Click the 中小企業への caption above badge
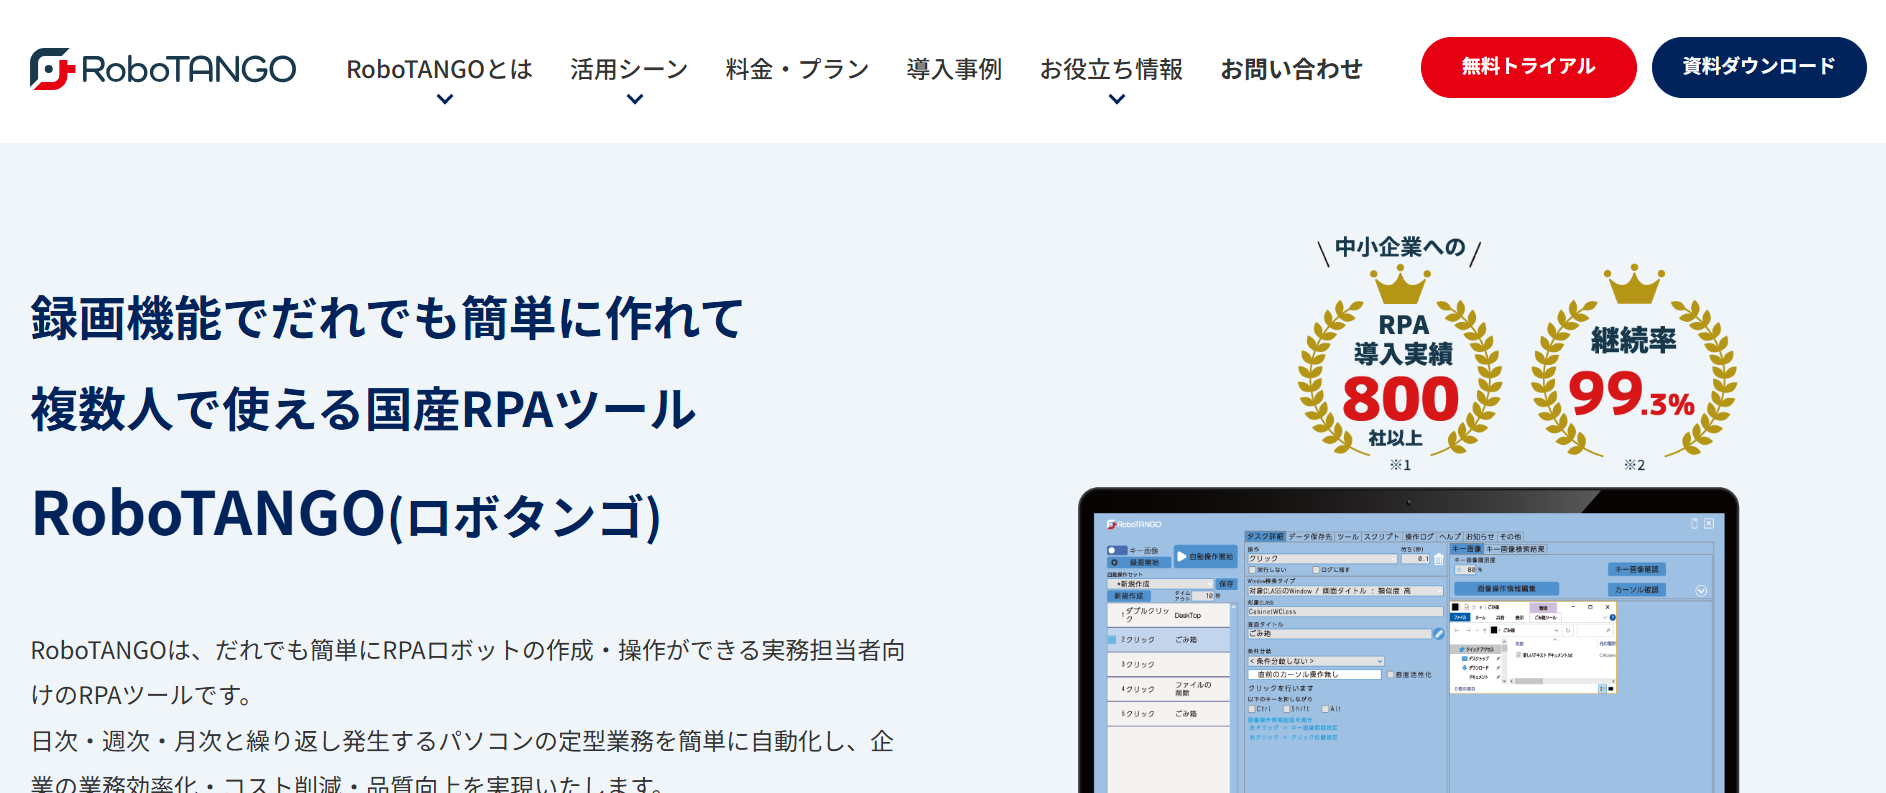This screenshot has width=1886, height=793. tap(1400, 247)
